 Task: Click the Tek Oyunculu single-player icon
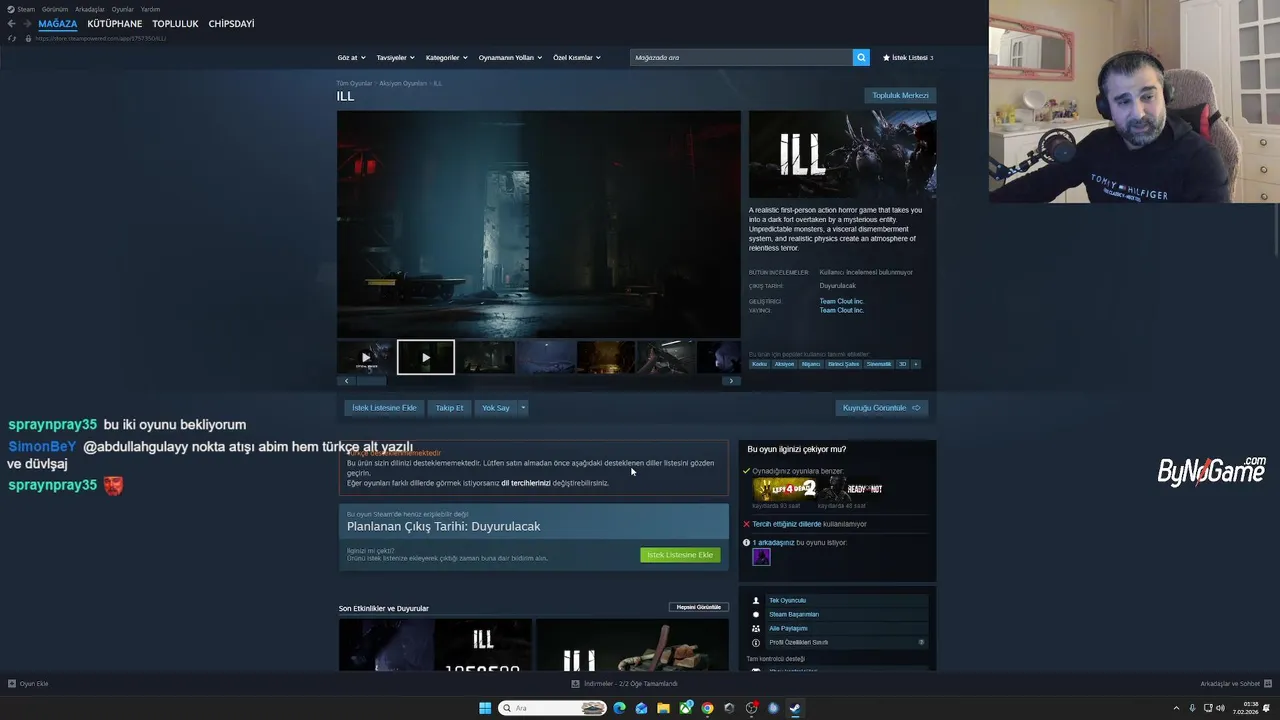pyautogui.click(x=756, y=601)
